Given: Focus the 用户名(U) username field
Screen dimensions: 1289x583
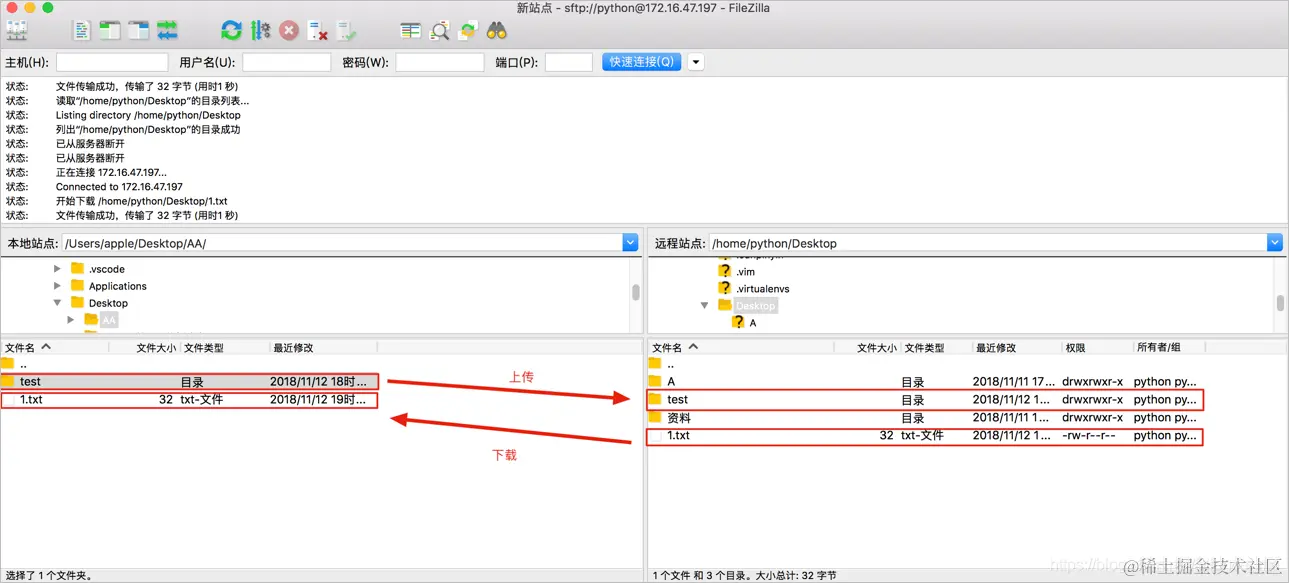Looking at the screenshot, I should coord(286,62).
